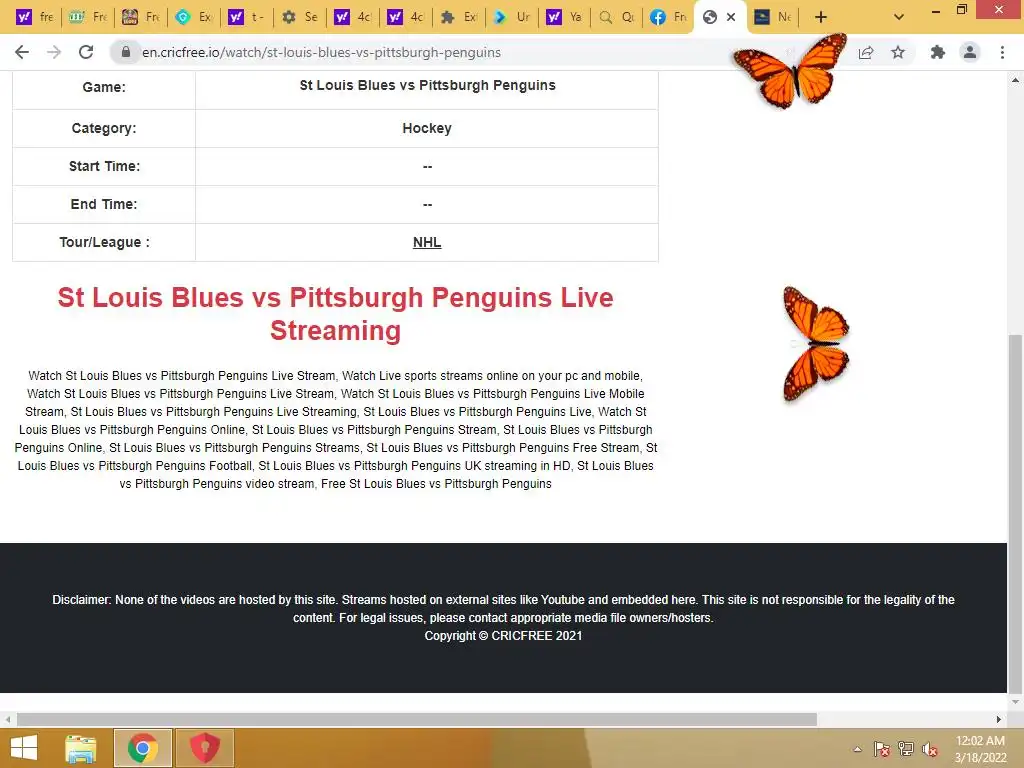Open the NHL league link

pos(427,242)
